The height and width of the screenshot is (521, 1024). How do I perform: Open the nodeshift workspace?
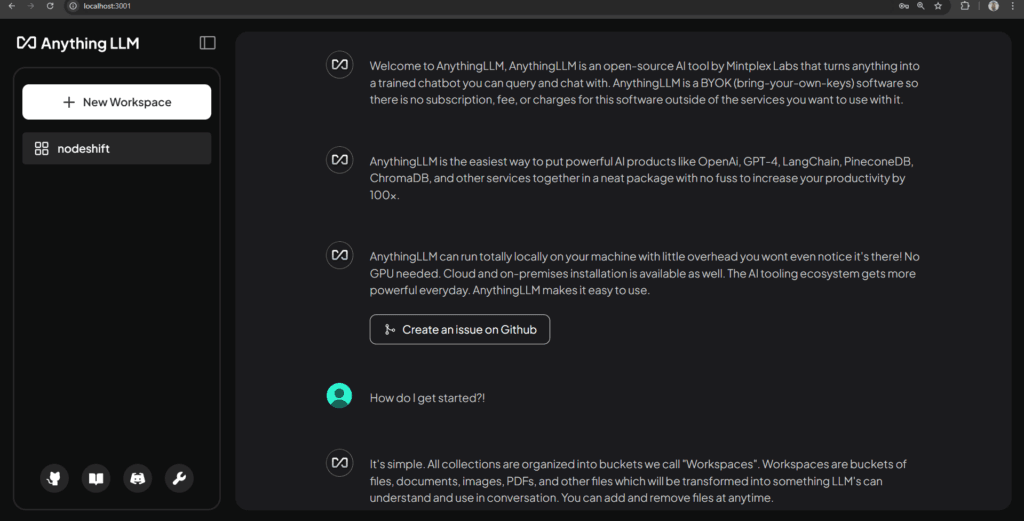pos(117,148)
